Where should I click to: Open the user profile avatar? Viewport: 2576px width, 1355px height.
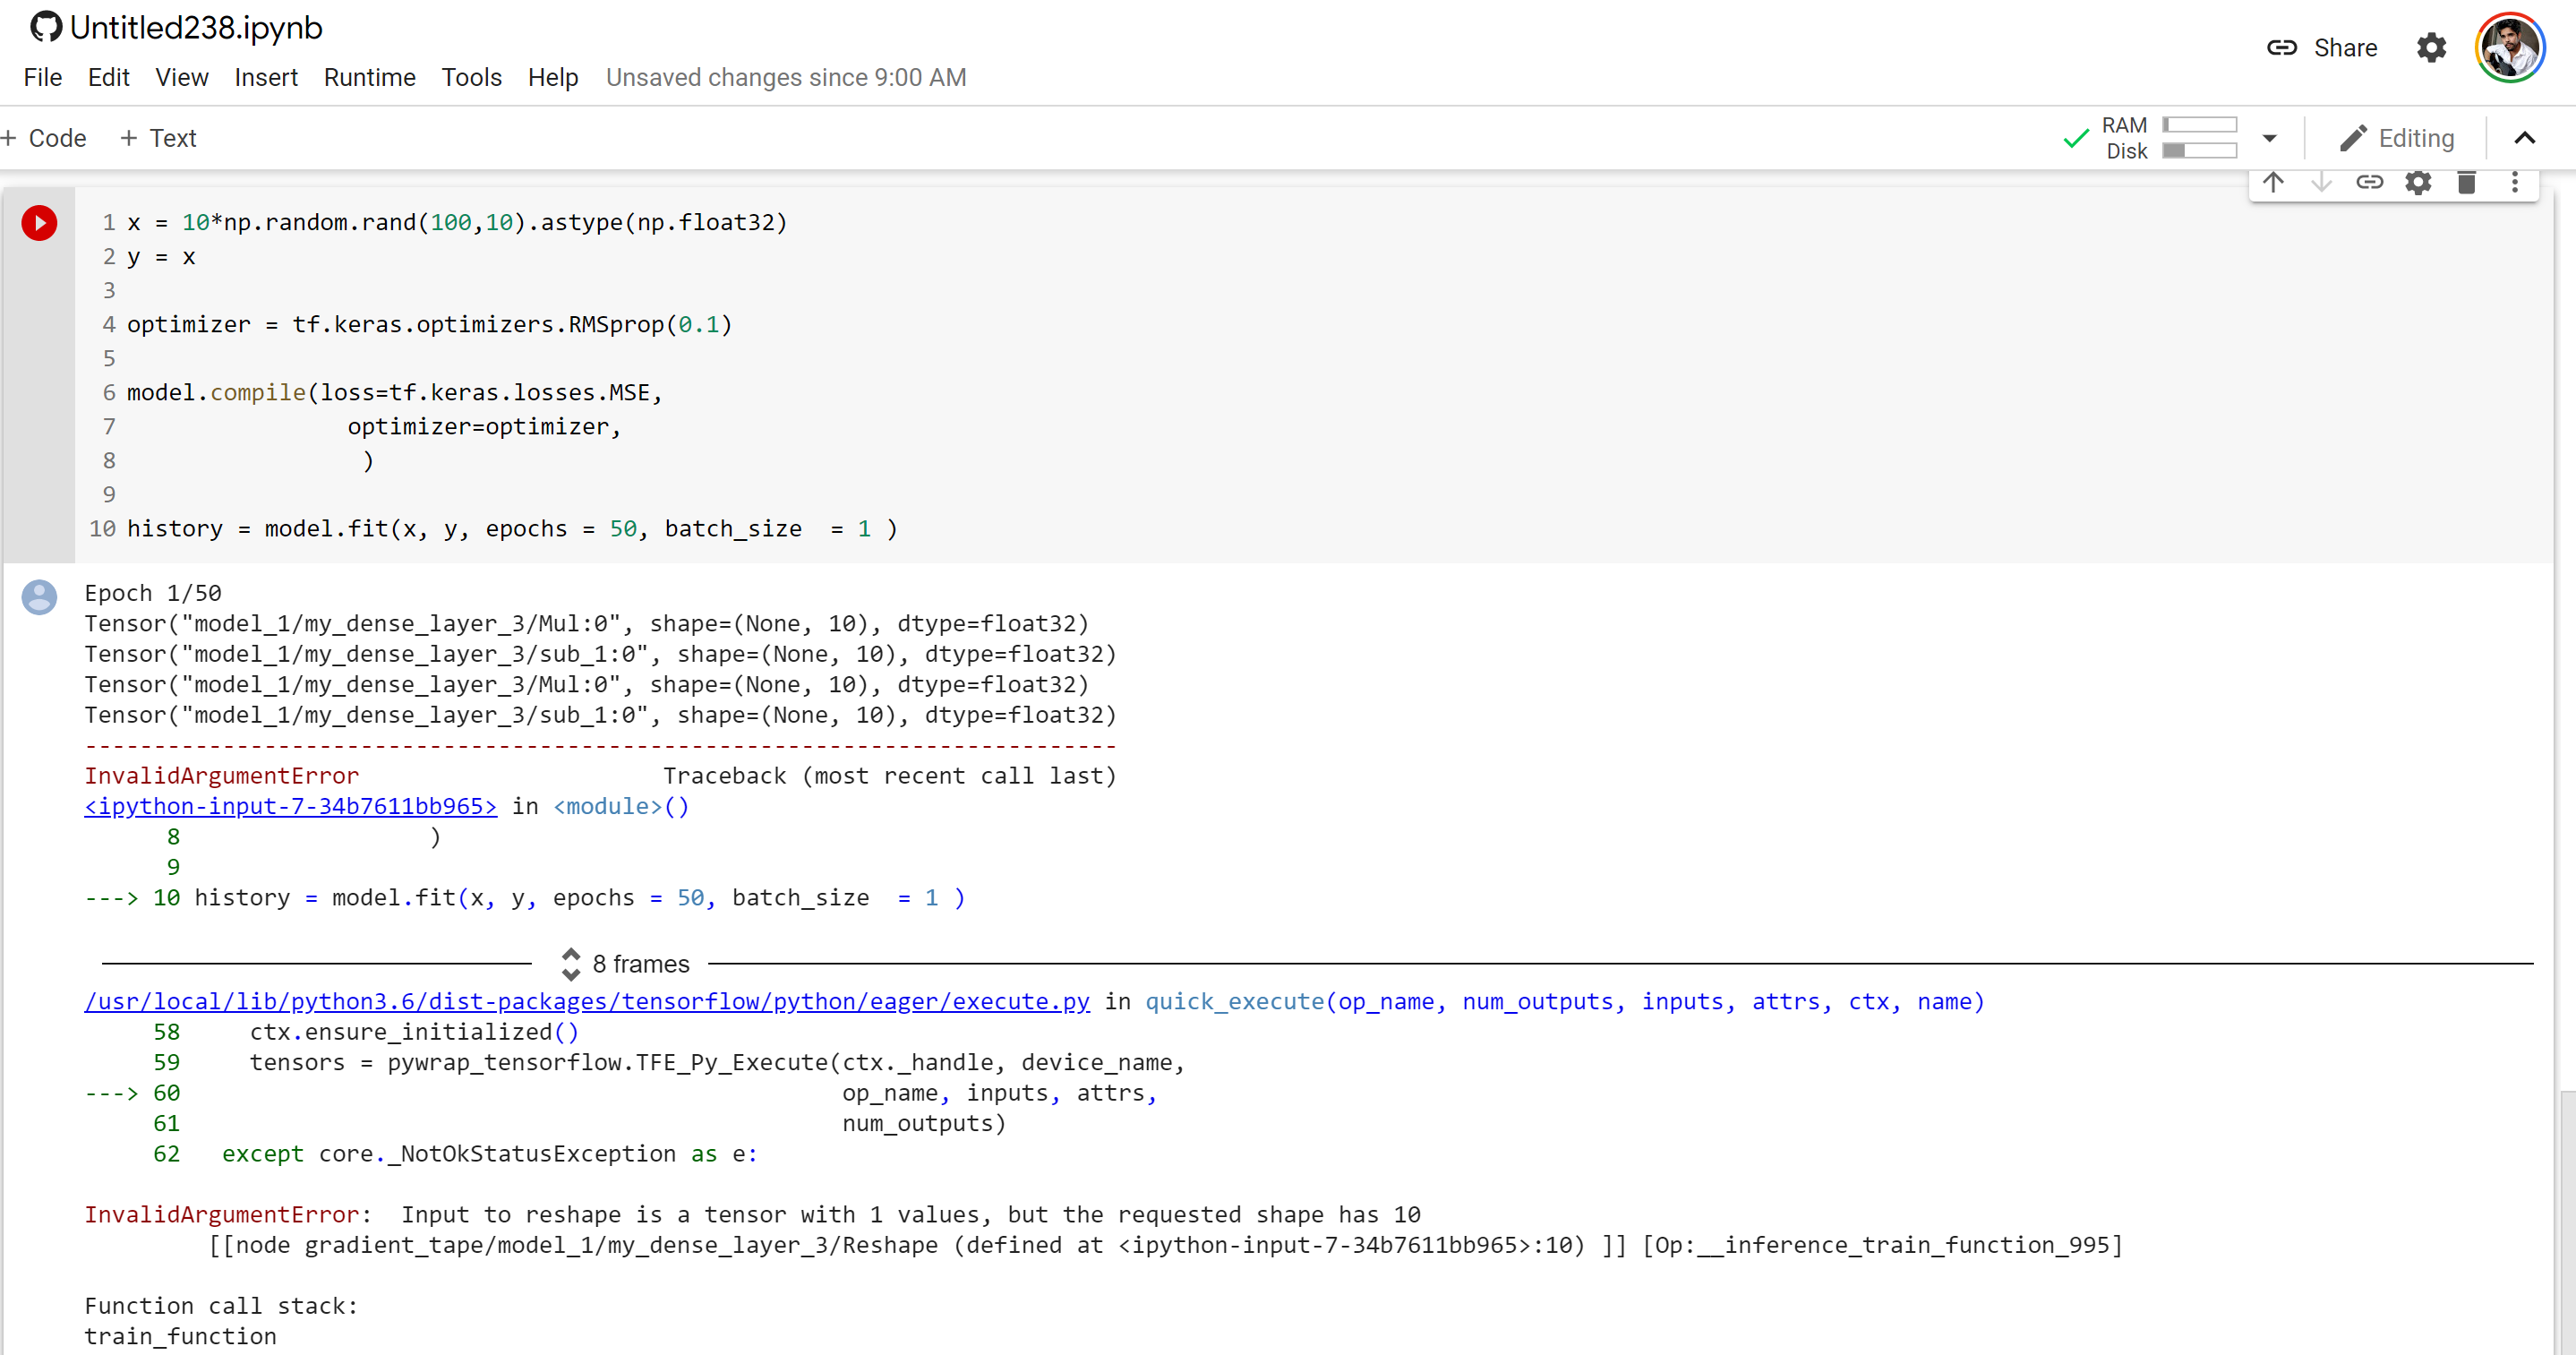click(x=2510, y=47)
